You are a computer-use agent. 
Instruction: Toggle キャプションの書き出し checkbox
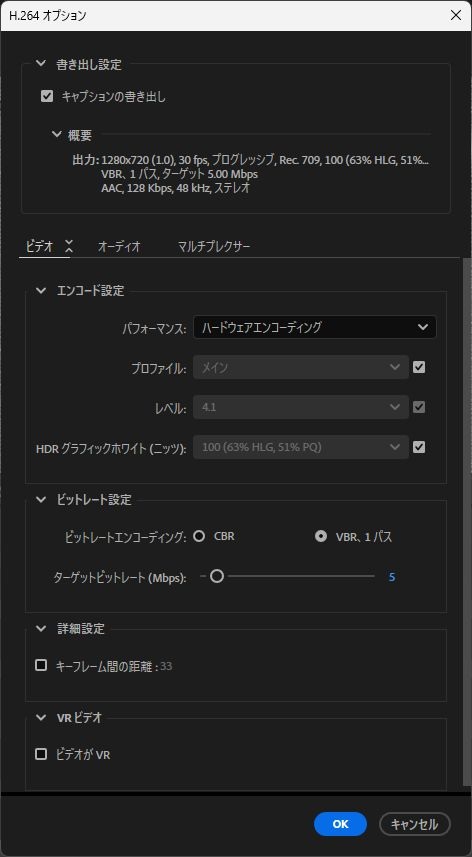pyautogui.click(x=47, y=97)
